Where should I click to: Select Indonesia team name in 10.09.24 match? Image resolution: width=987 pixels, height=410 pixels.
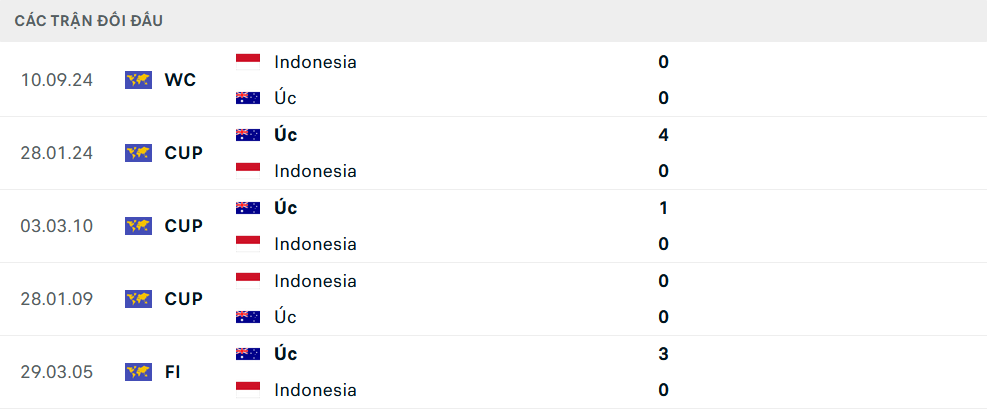coord(315,62)
